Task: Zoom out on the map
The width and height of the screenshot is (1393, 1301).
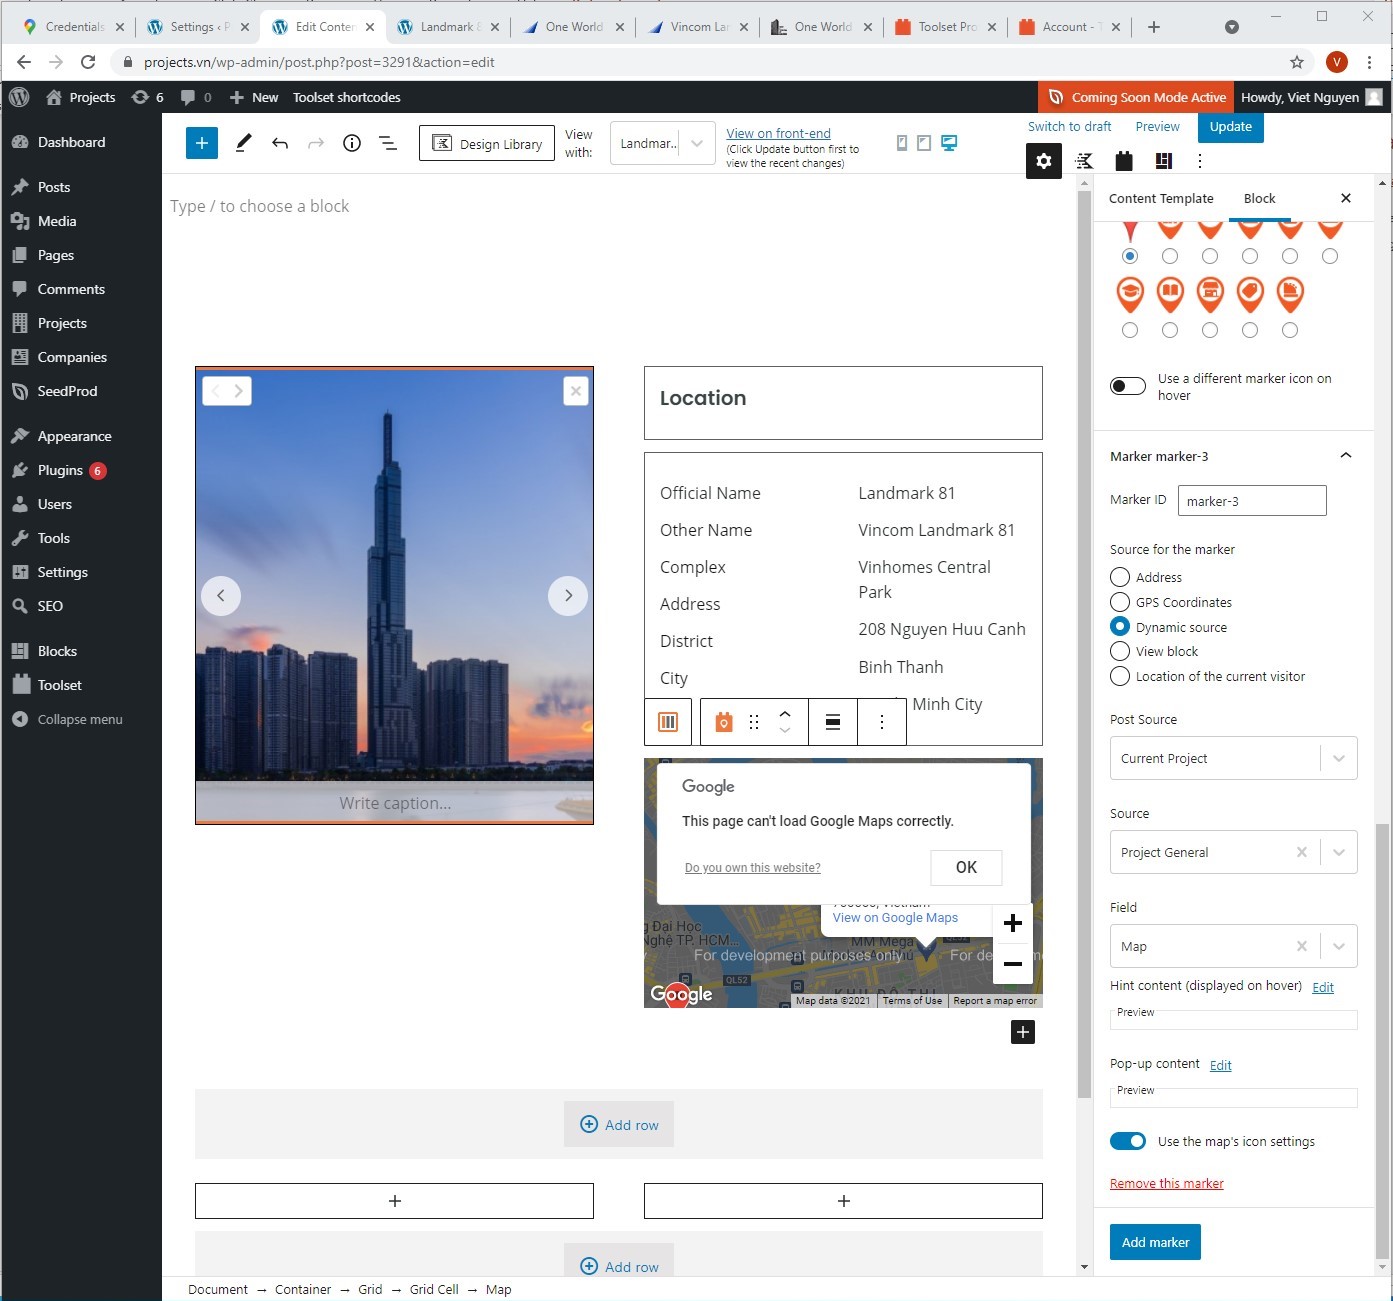Action: tap(1013, 964)
